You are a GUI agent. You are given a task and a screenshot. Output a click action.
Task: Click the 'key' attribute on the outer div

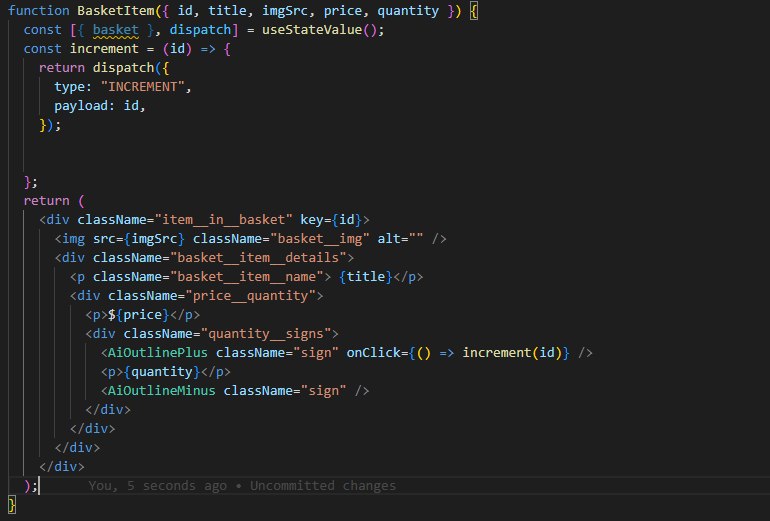point(312,219)
